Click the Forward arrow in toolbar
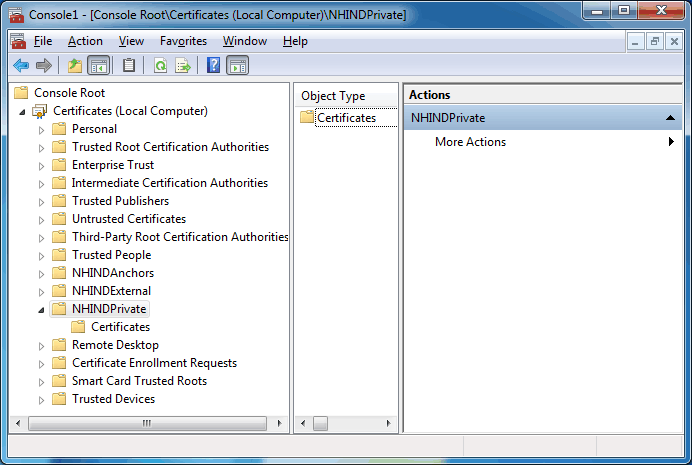 43,66
